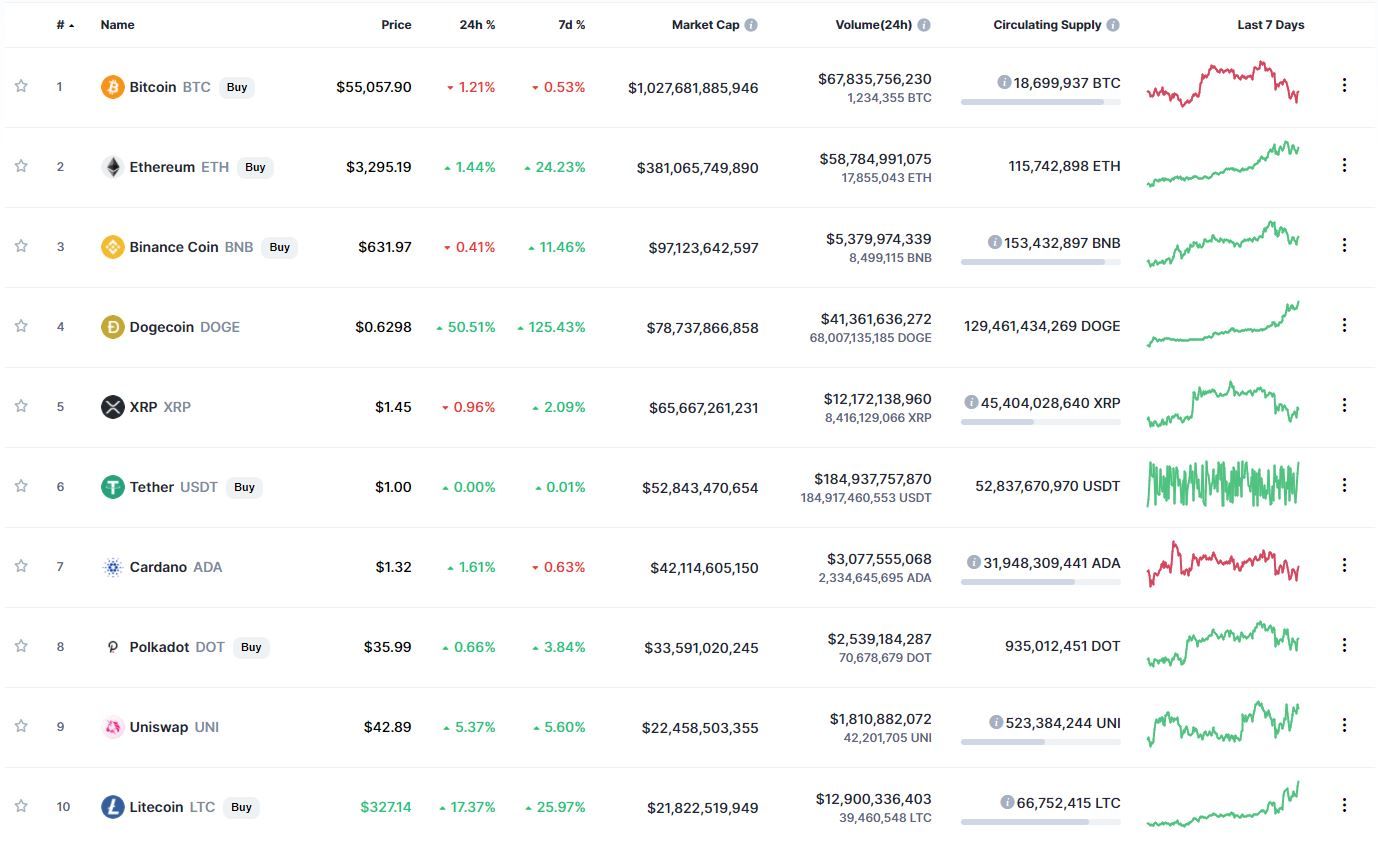Sort by the 24h % column header
The height and width of the screenshot is (845, 1378).
tap(477, 25)
